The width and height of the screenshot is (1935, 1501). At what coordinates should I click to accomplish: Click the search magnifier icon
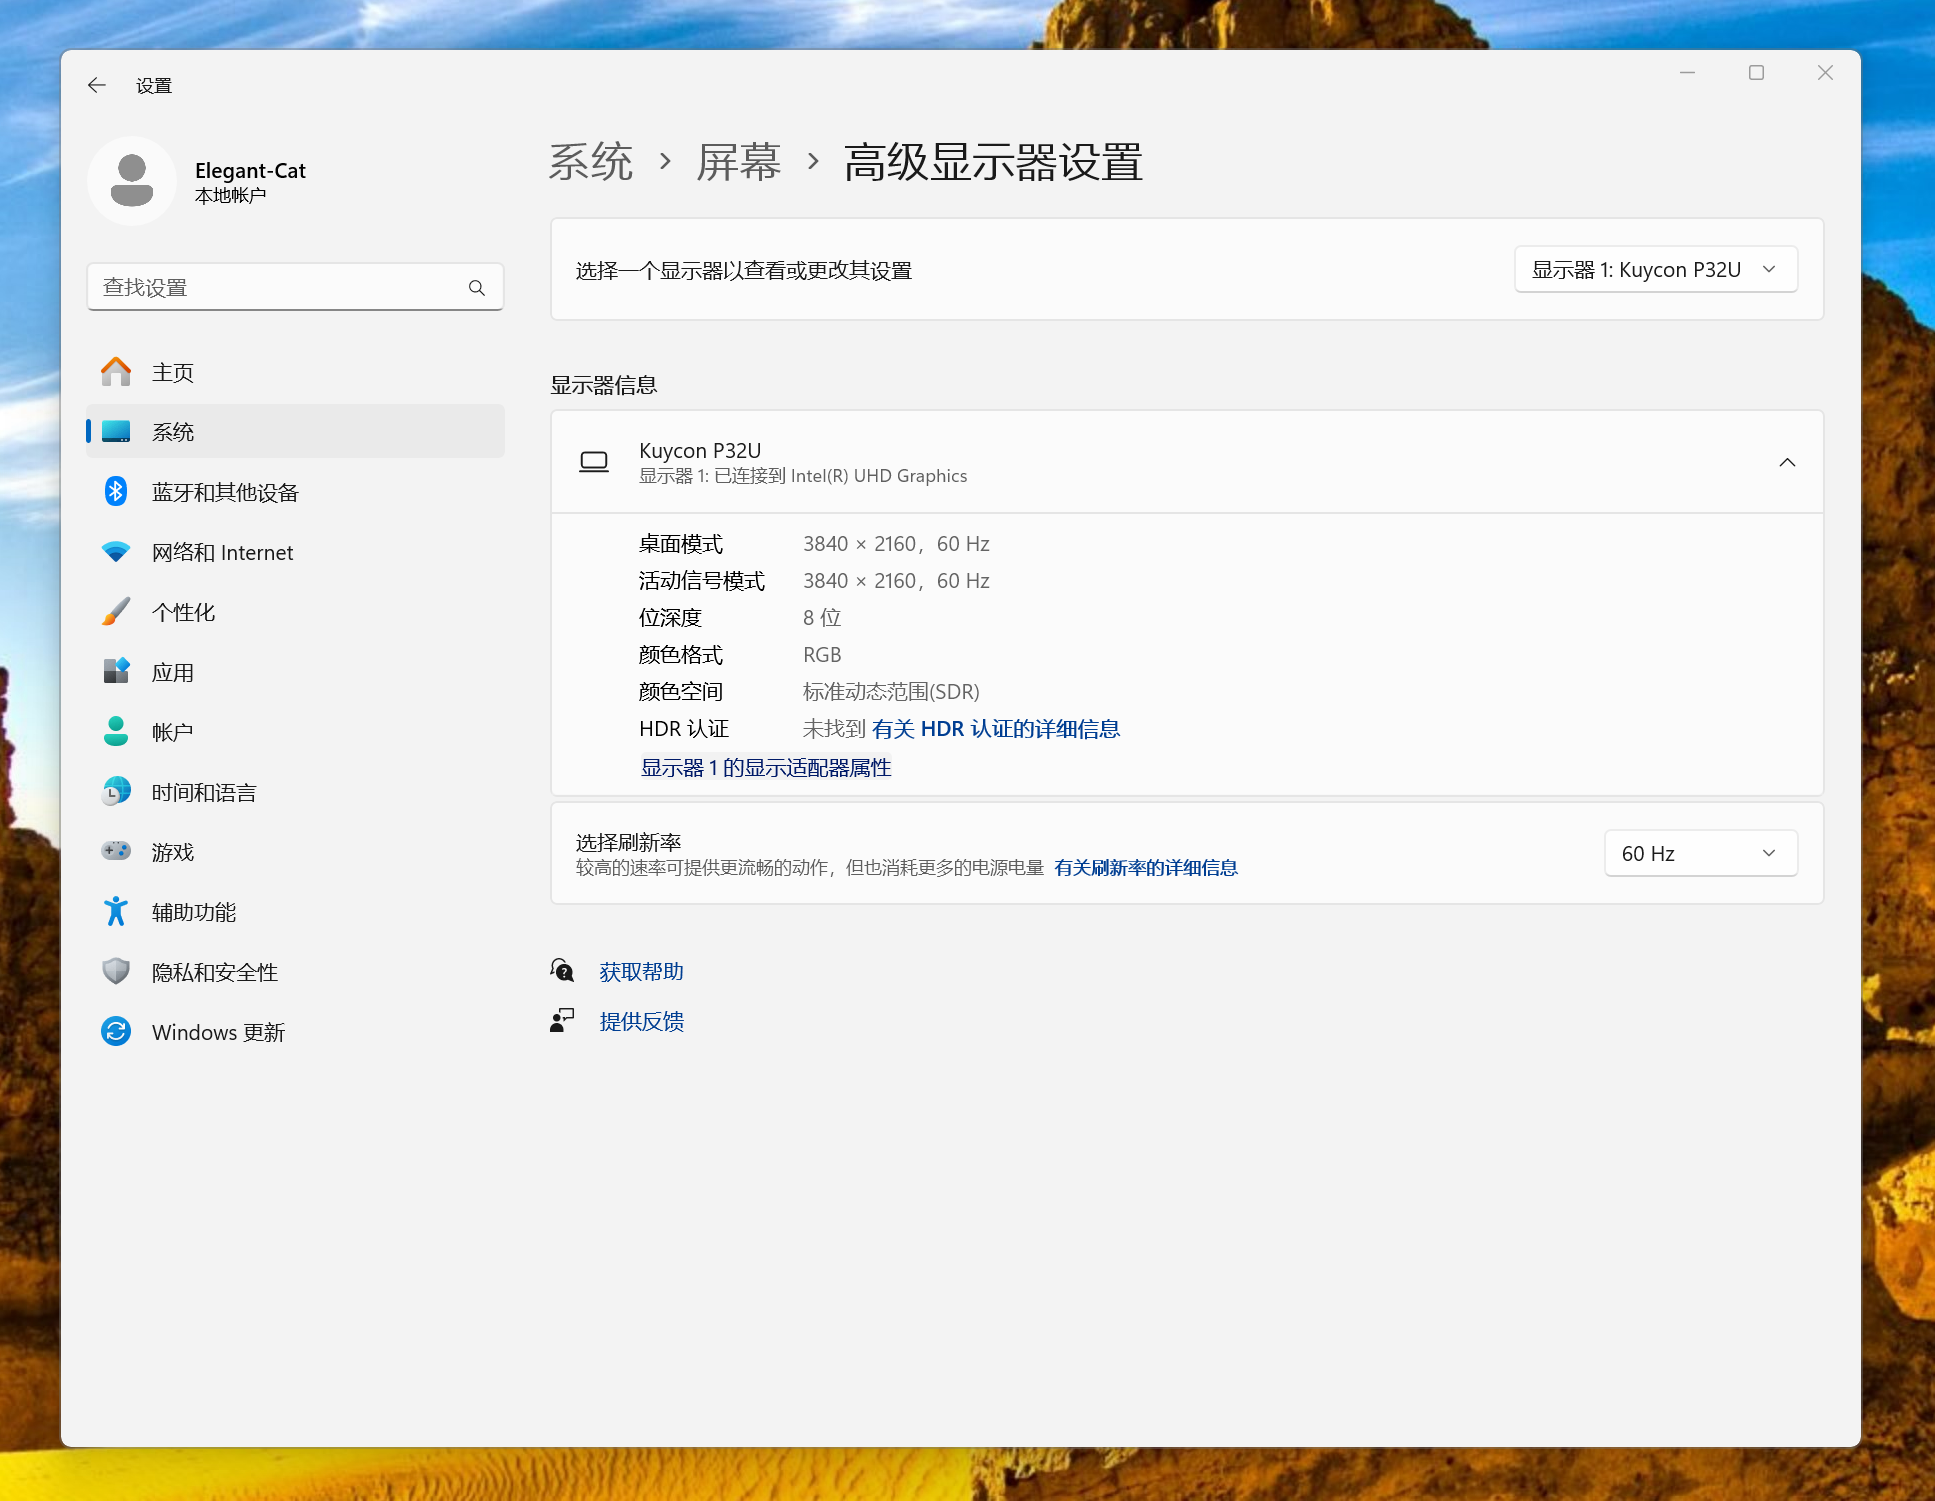click(x=477, y=288)
